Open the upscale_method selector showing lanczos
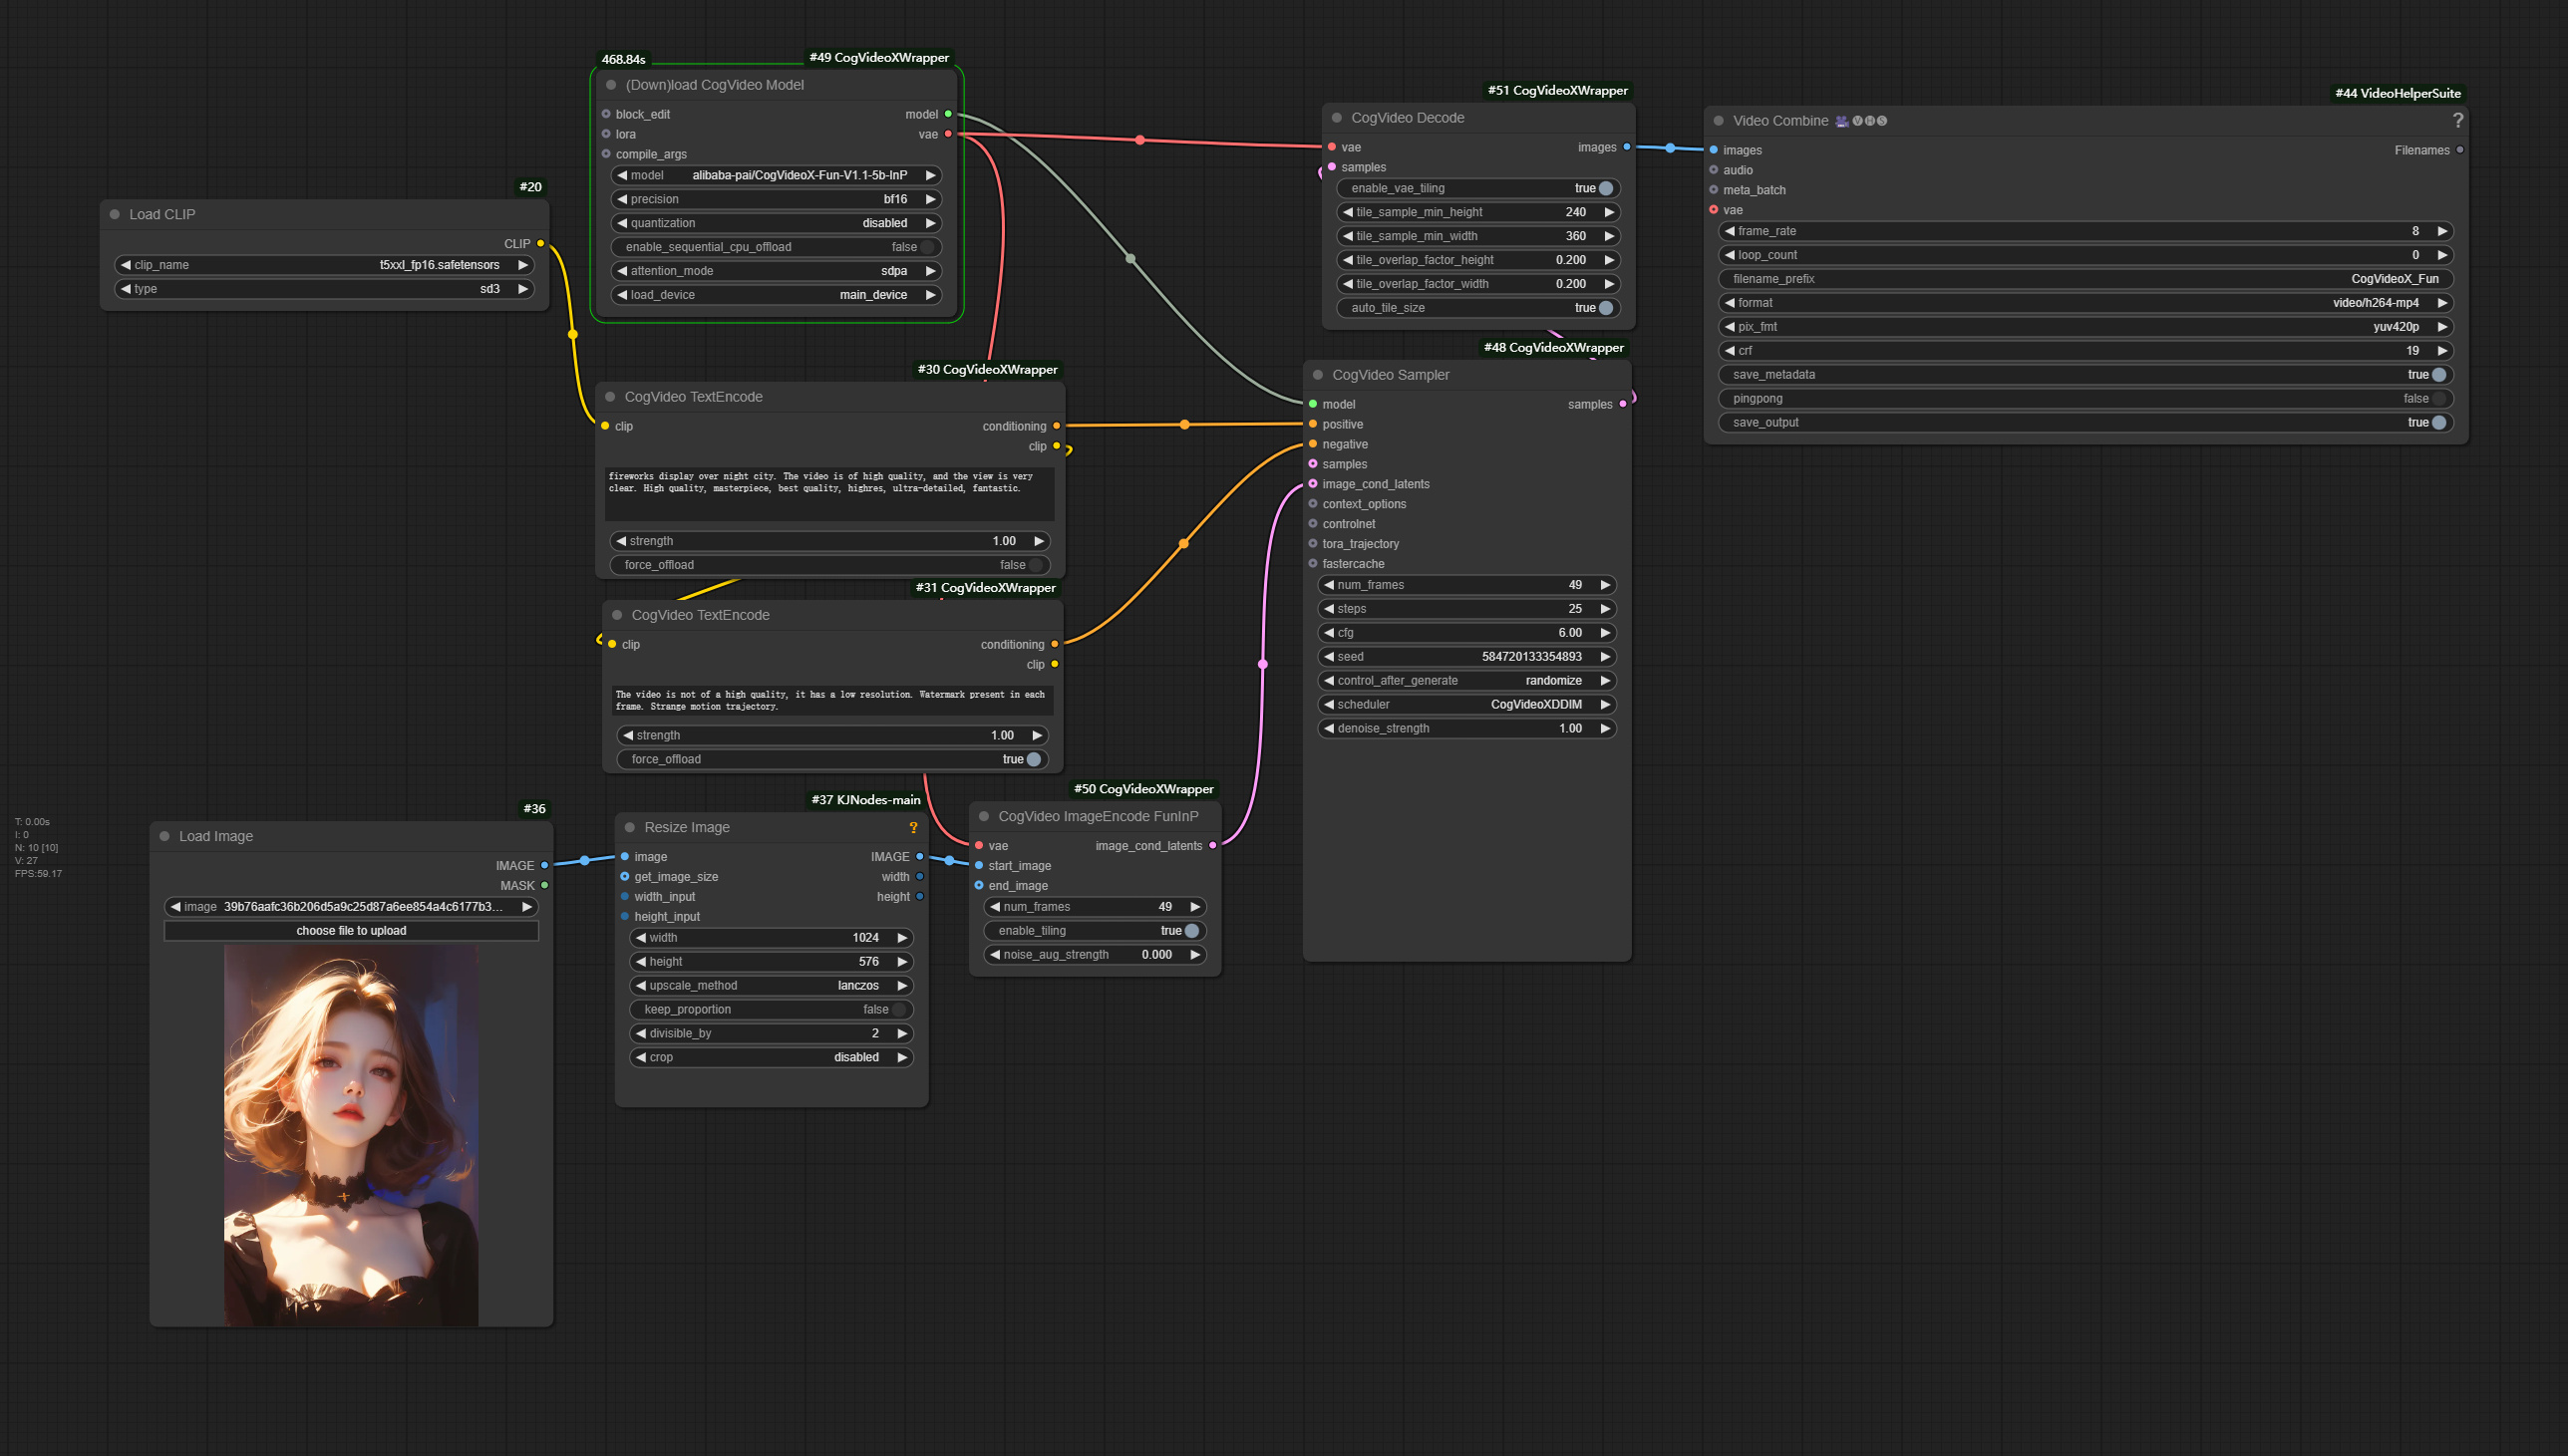This screenshot has width=2568, height=1456. [770, 985]
